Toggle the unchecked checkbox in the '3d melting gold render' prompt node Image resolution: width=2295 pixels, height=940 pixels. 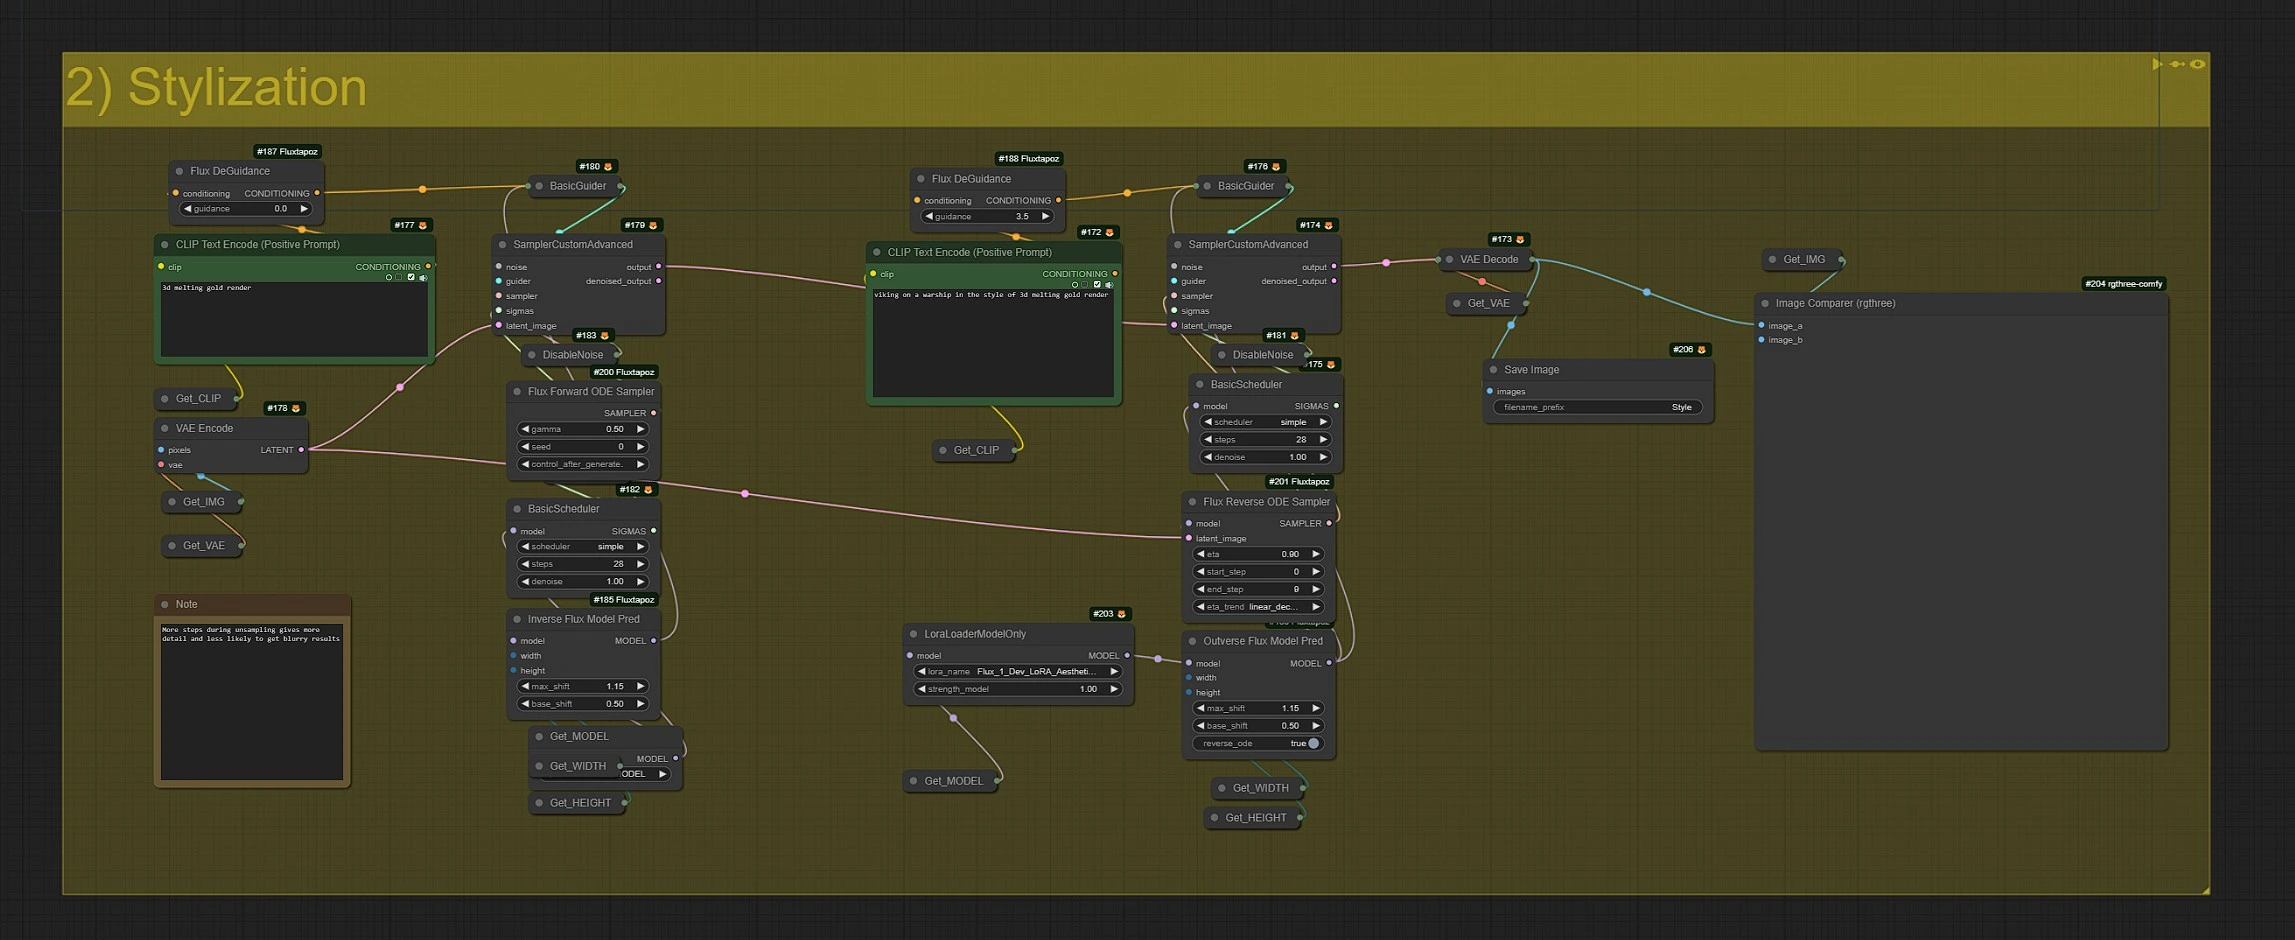[399, 277]
